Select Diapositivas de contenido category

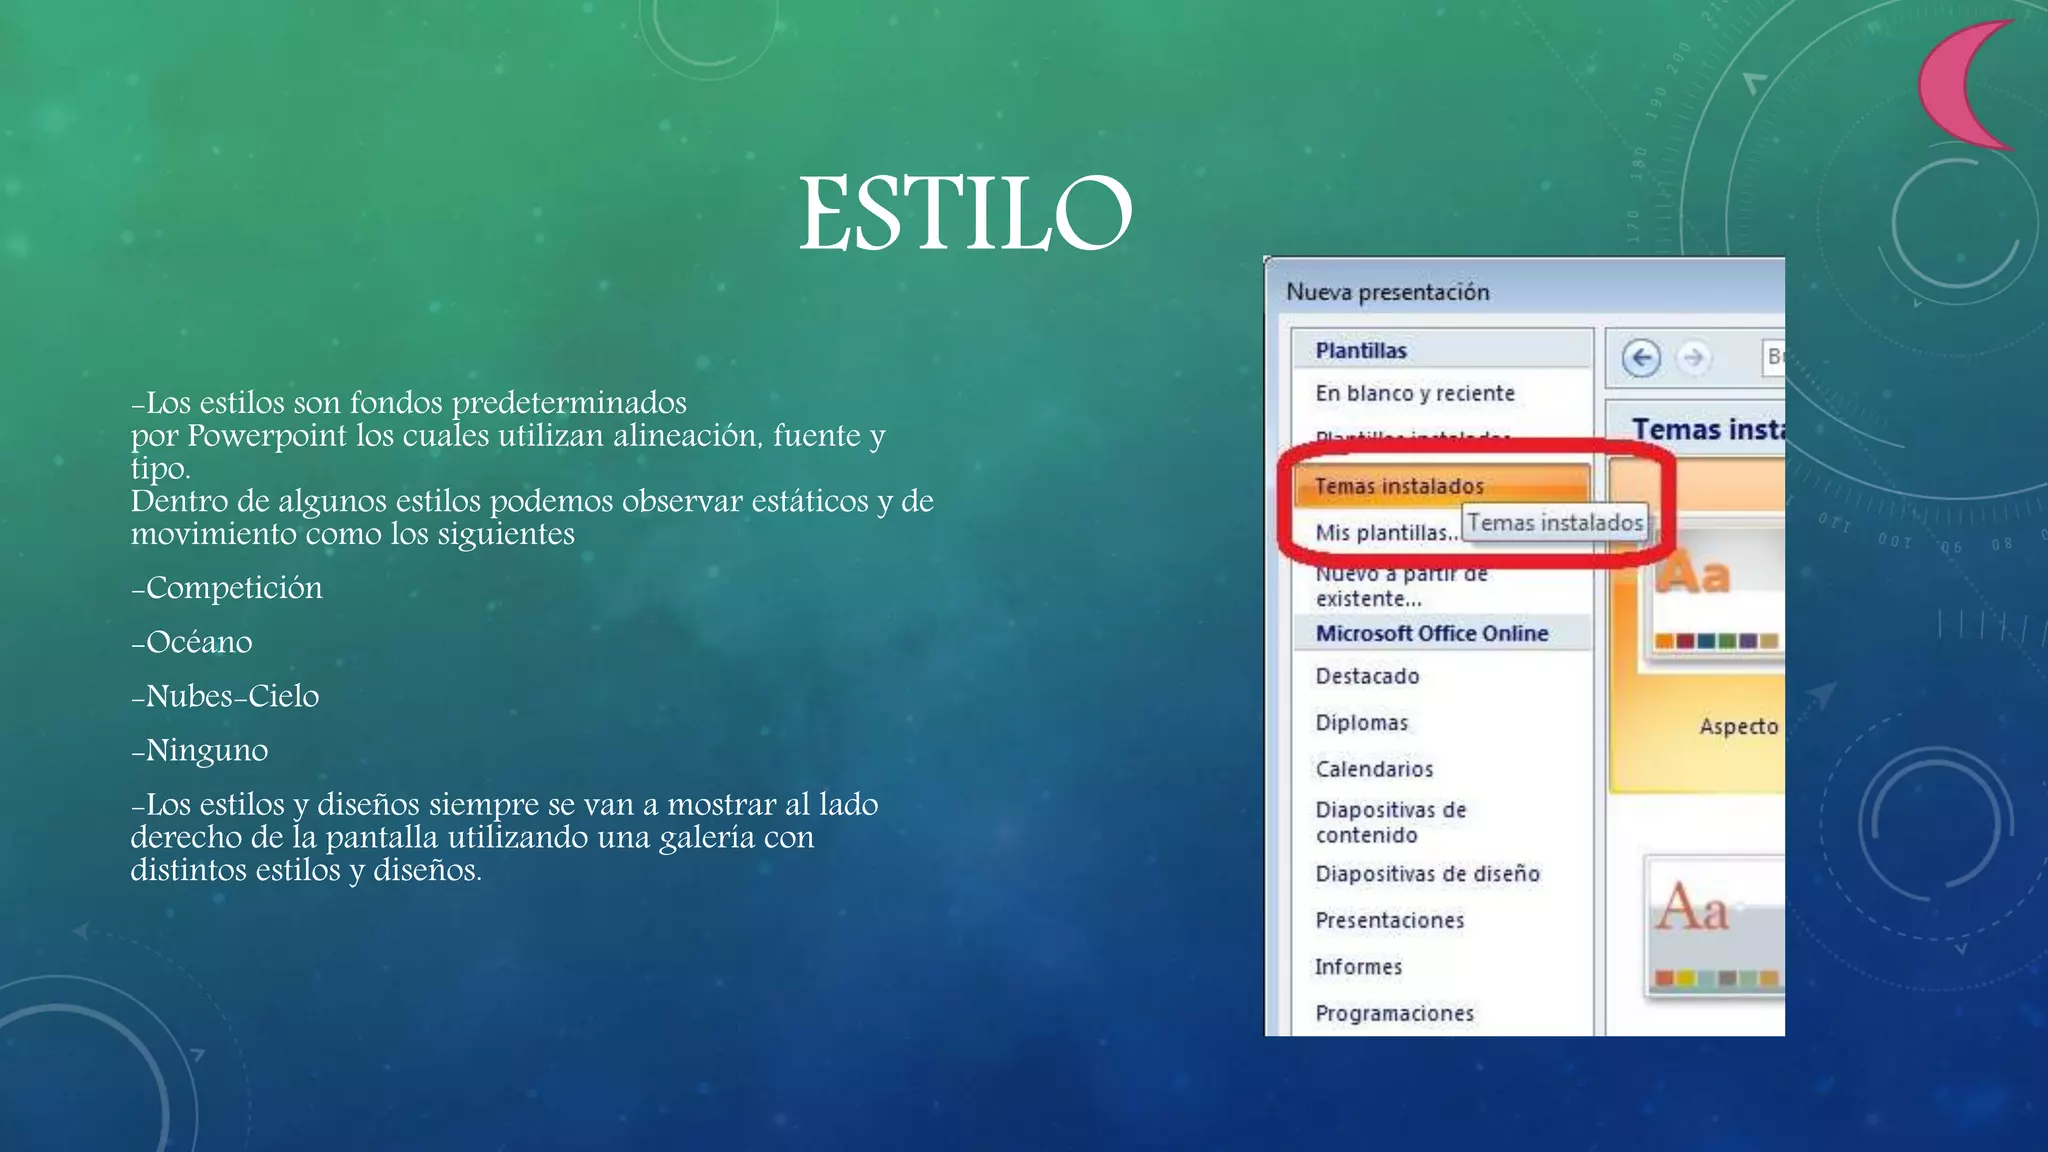tap(1390, 822)
